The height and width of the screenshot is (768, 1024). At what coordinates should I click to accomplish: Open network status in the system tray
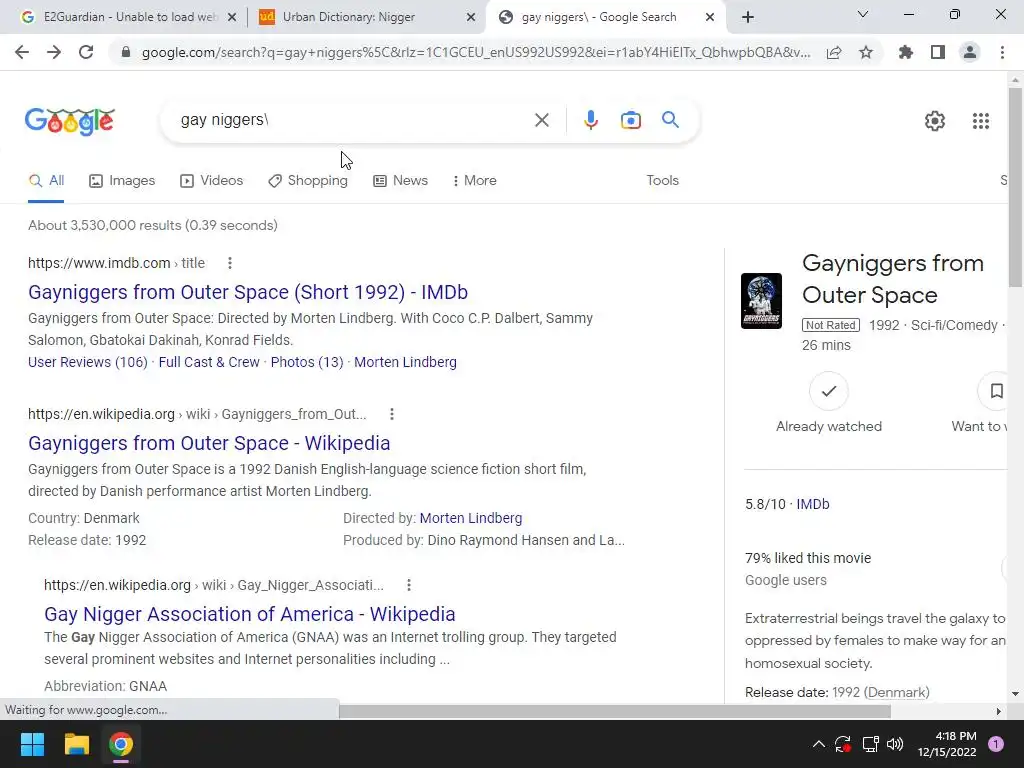(x=870, y=744)
